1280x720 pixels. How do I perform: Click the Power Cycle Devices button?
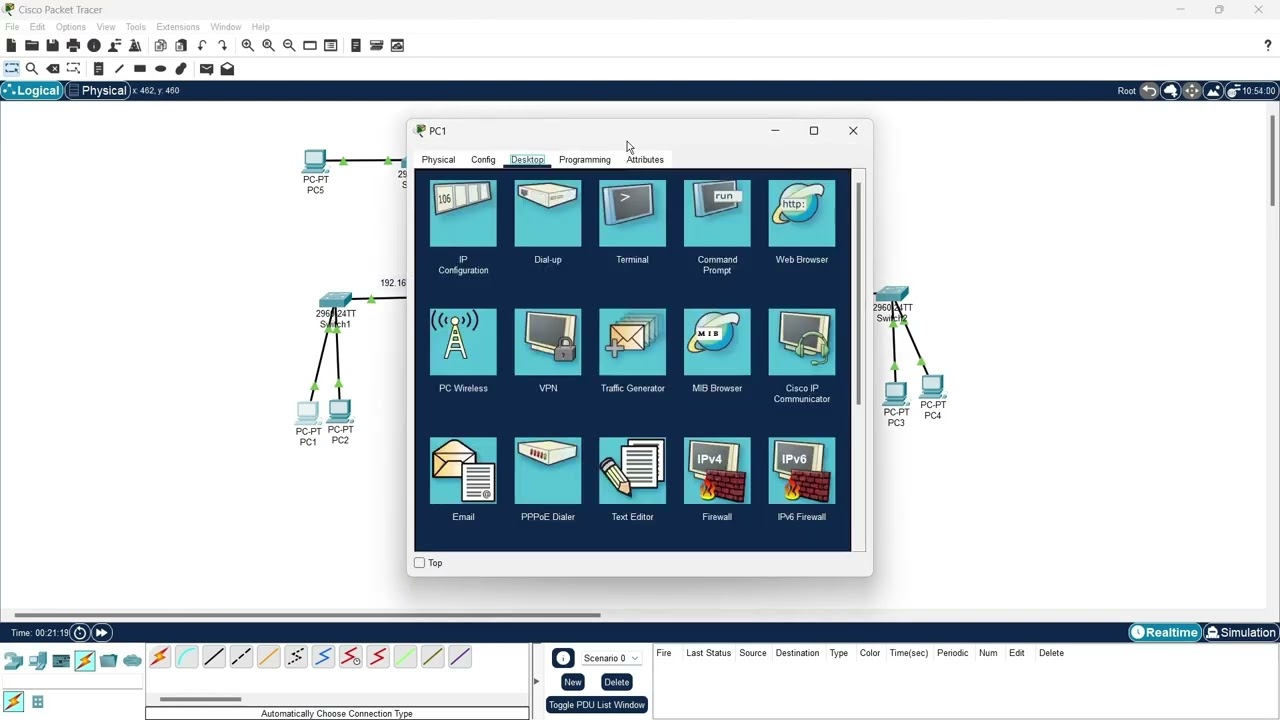click(80, 632)
